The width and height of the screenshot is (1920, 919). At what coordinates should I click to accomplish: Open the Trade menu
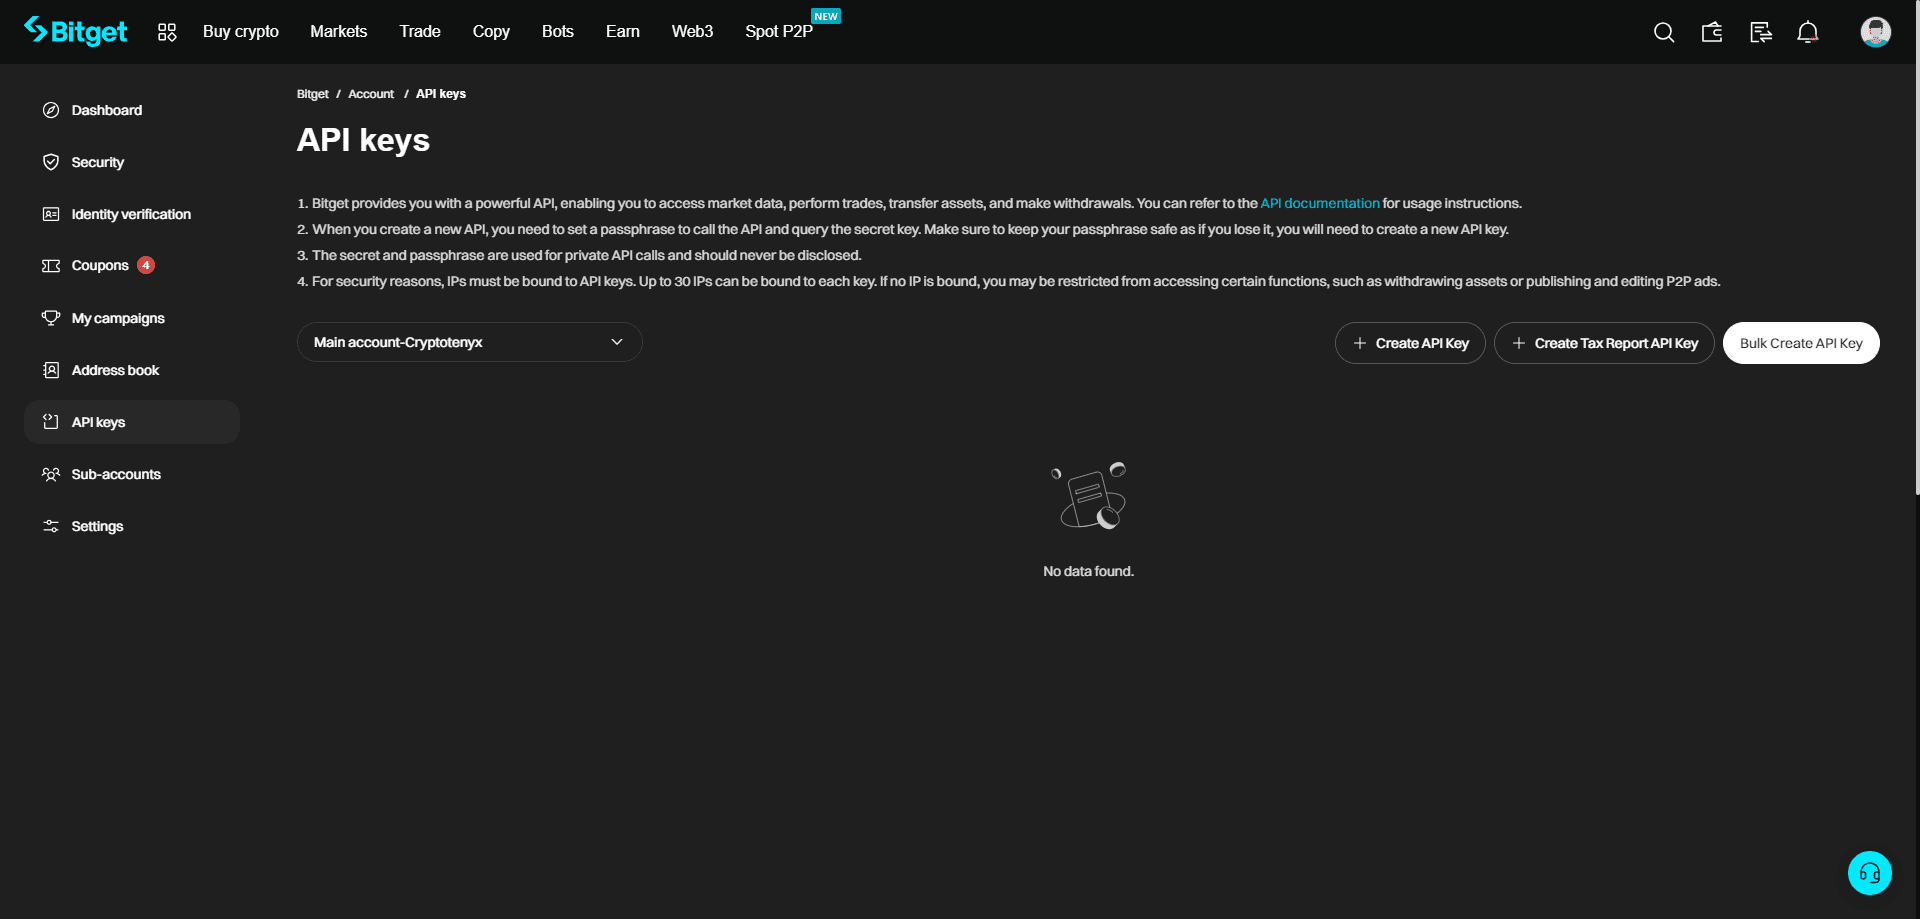coord(420,32)
